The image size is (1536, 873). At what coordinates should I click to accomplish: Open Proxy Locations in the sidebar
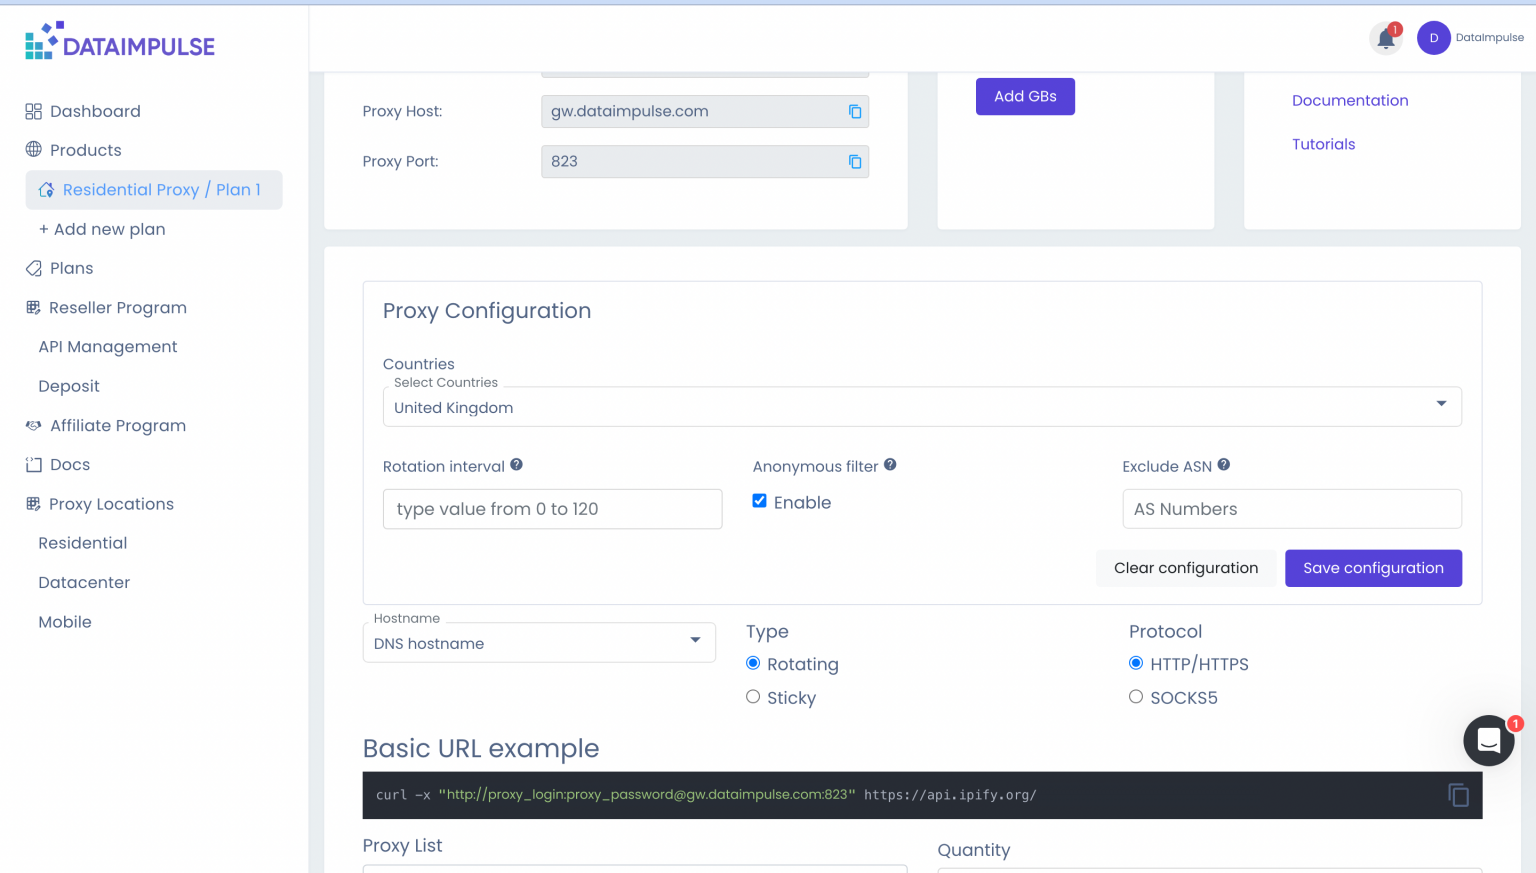(110, 504)
